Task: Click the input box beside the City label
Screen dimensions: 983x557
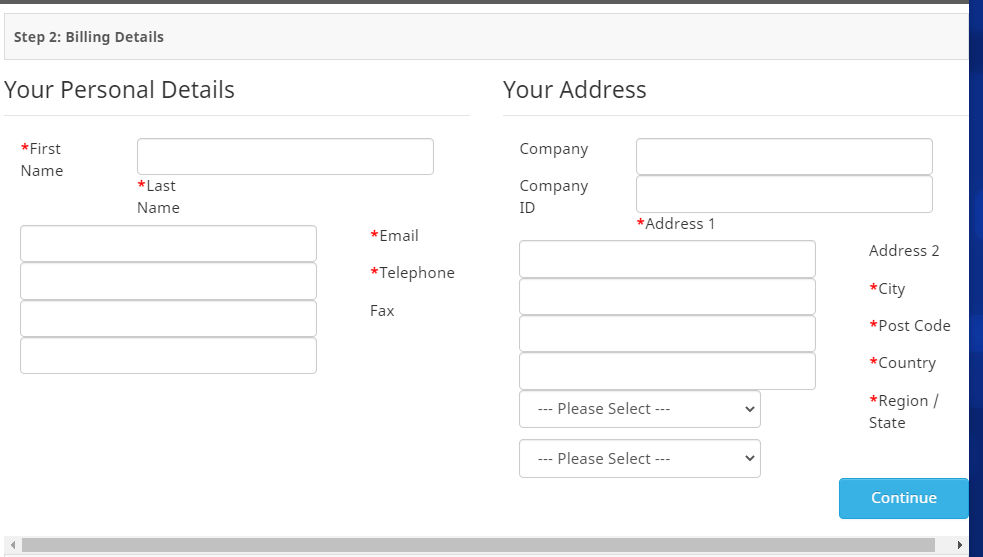Action: pyautogui.click(x=667, y=297)
